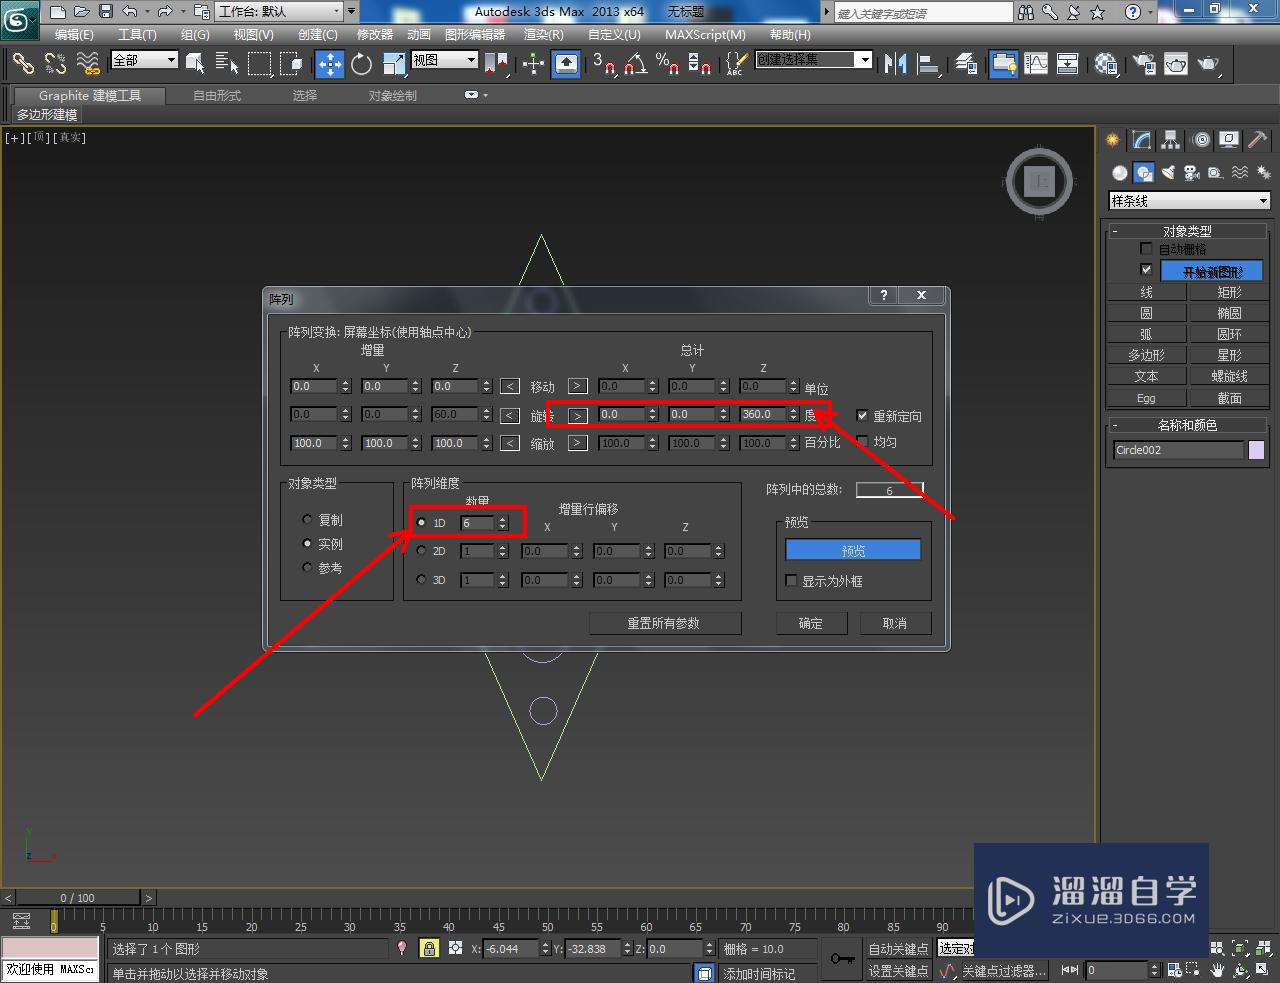This screenshot has height=983, width=1280.
Task: Toggle the 3D Snaps icon
Action: coord(603,64)
